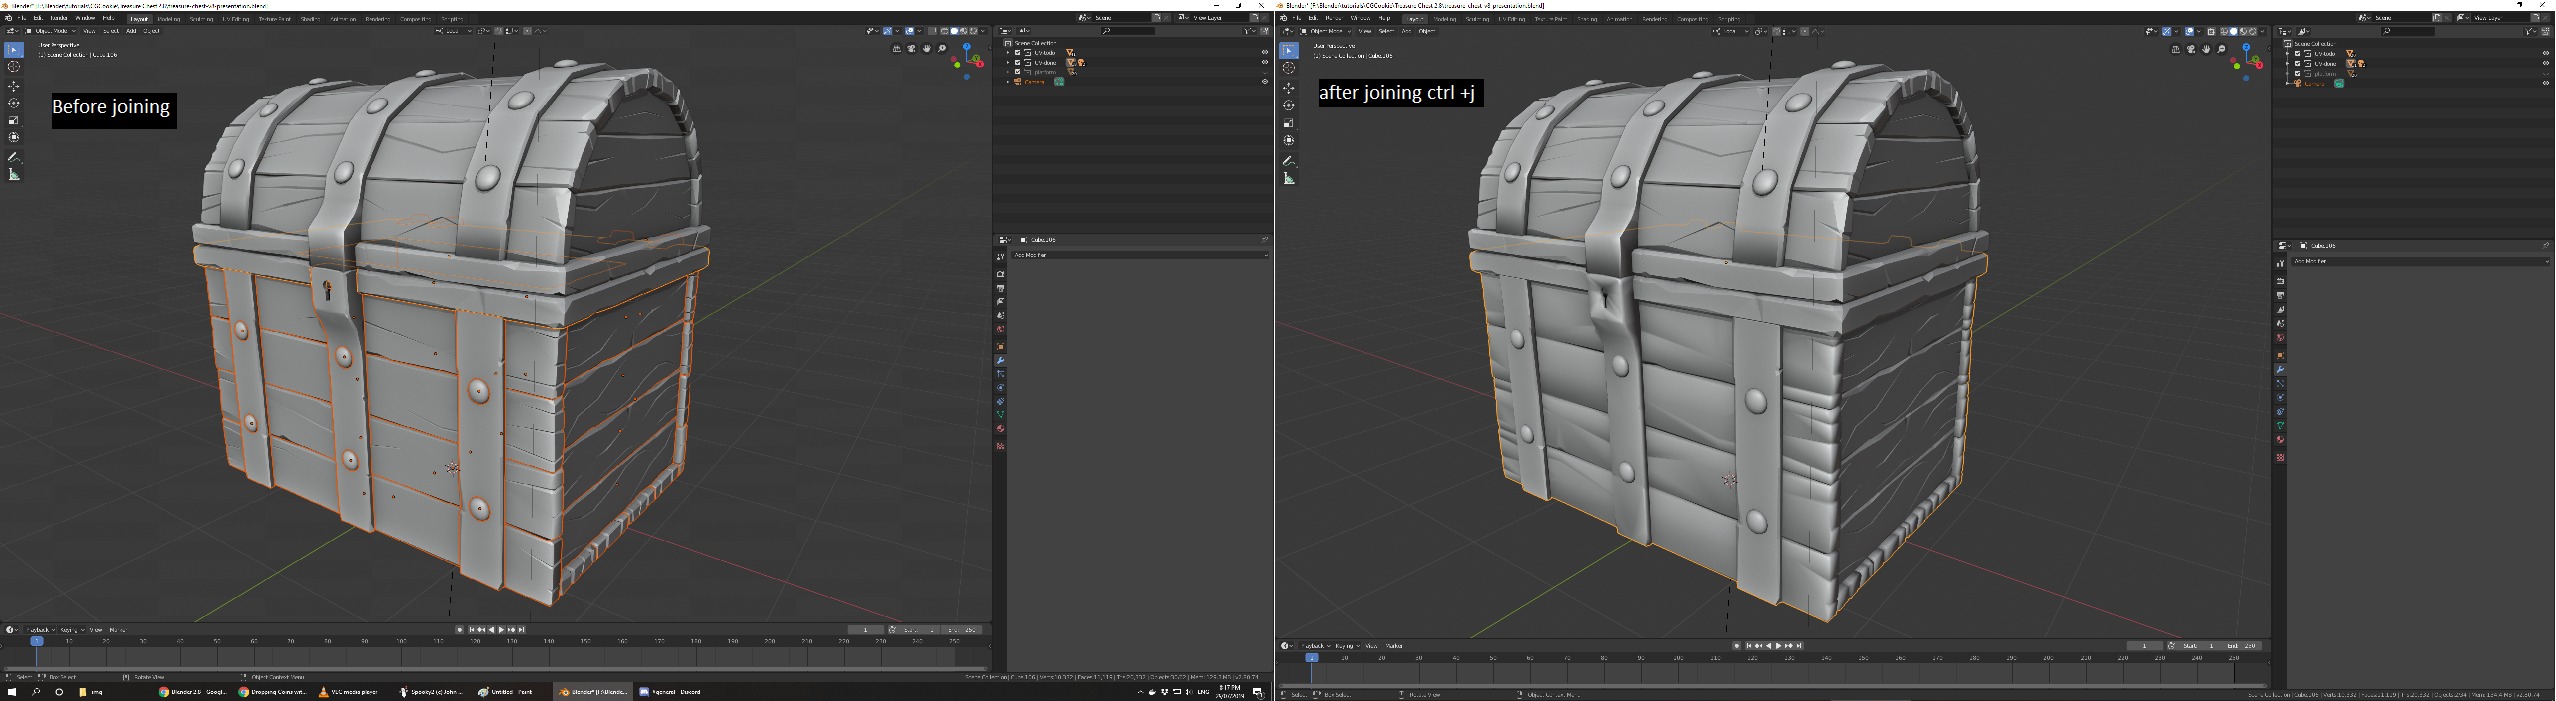Select the Cursor tool in left window
This screenshot has width=2556, height=701.
click(14, 67)
